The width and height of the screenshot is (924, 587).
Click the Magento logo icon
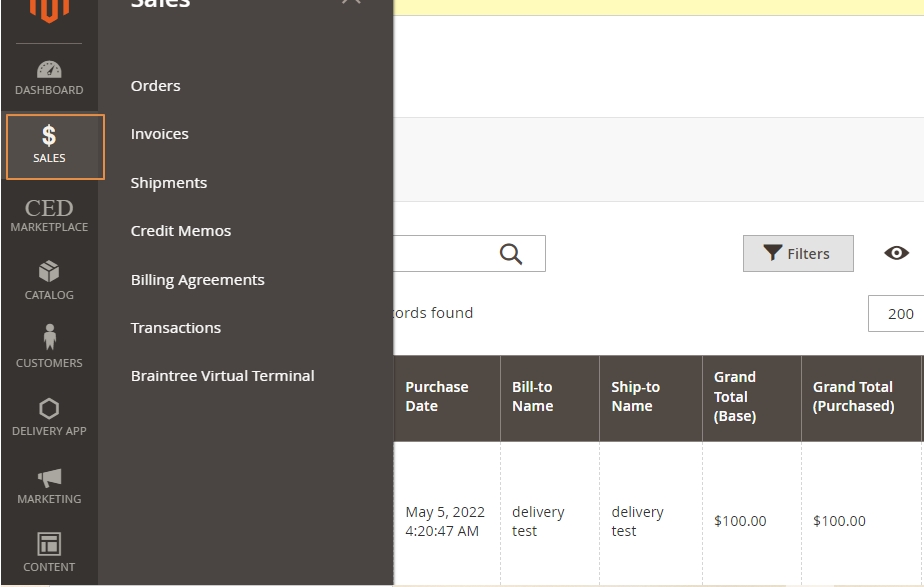49,10
